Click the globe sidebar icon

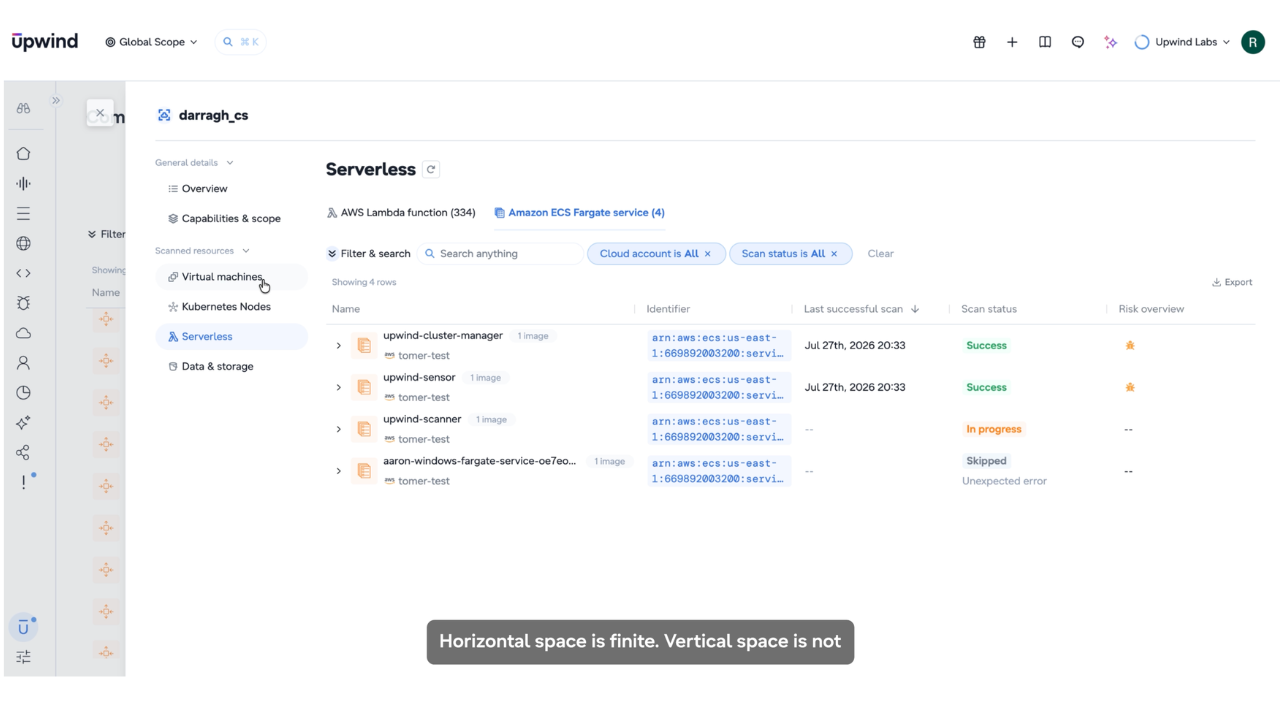(x=23, y=243)
